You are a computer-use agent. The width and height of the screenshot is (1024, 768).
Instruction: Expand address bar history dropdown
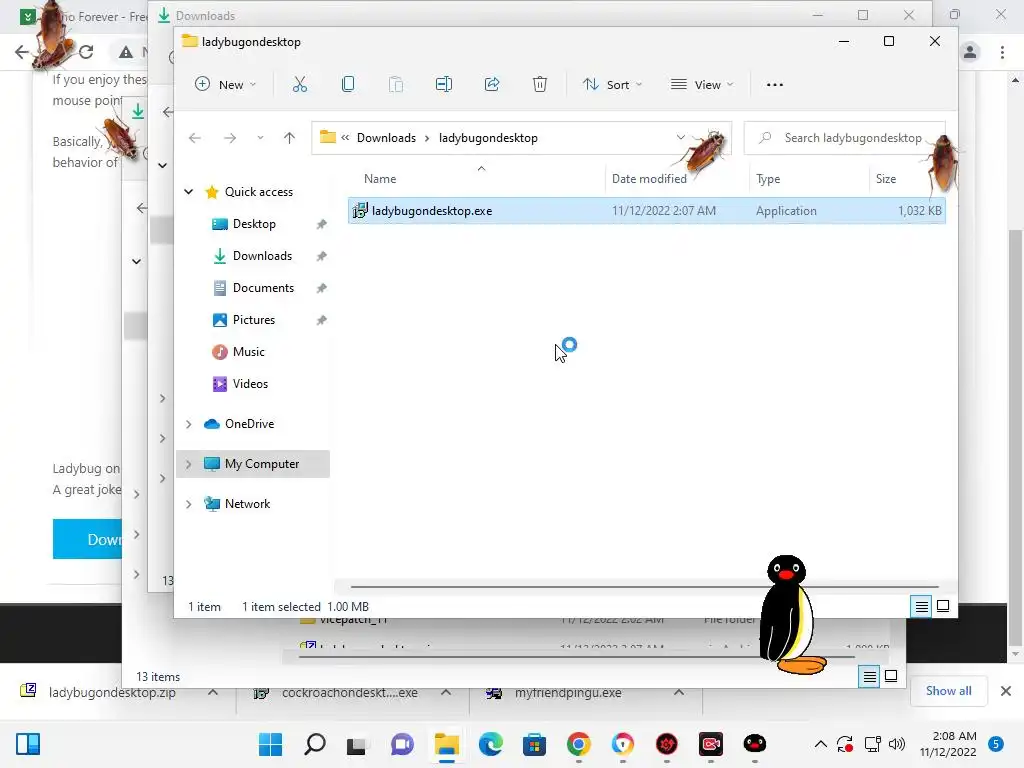[680, 137]
